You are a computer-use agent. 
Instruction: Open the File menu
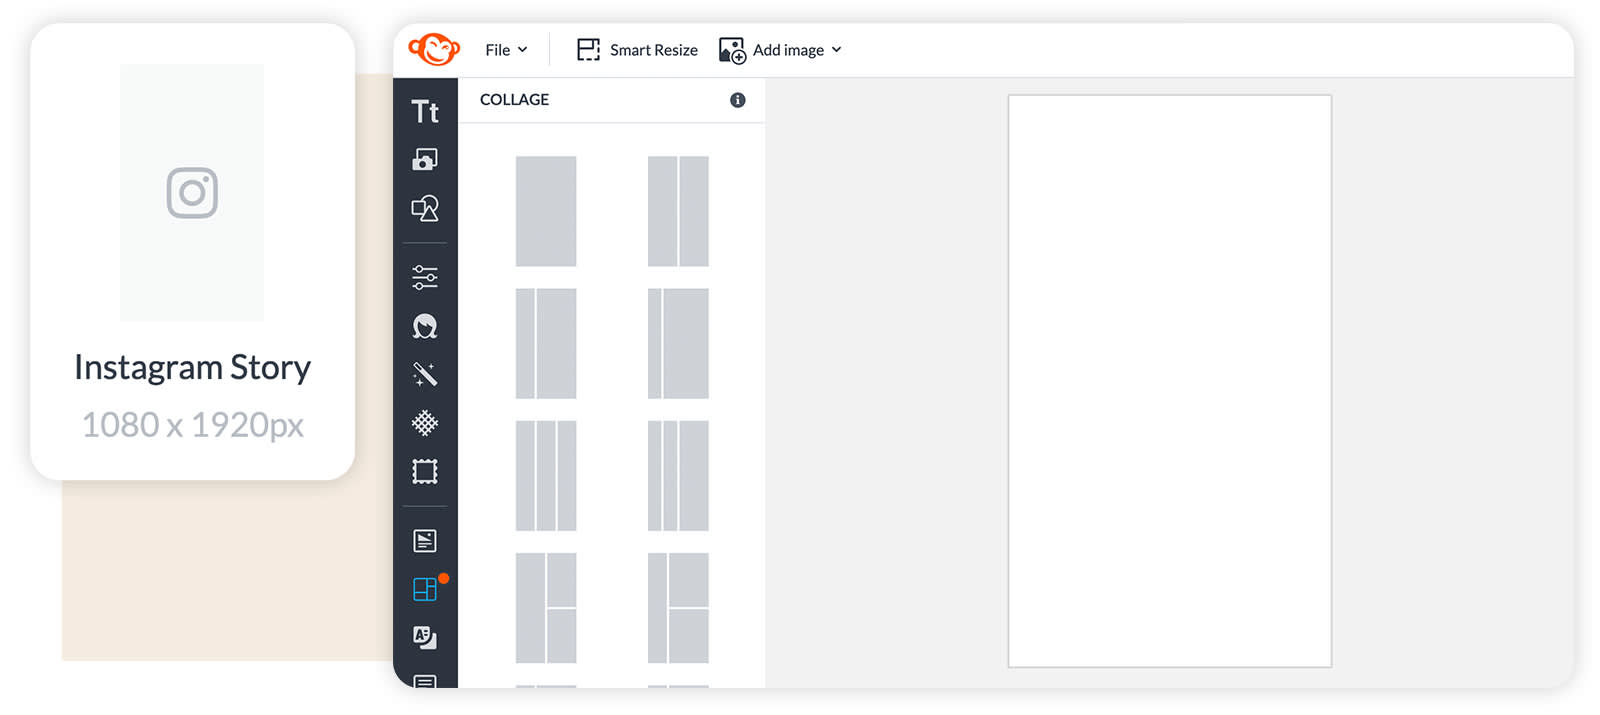click(x=506, y=50)
